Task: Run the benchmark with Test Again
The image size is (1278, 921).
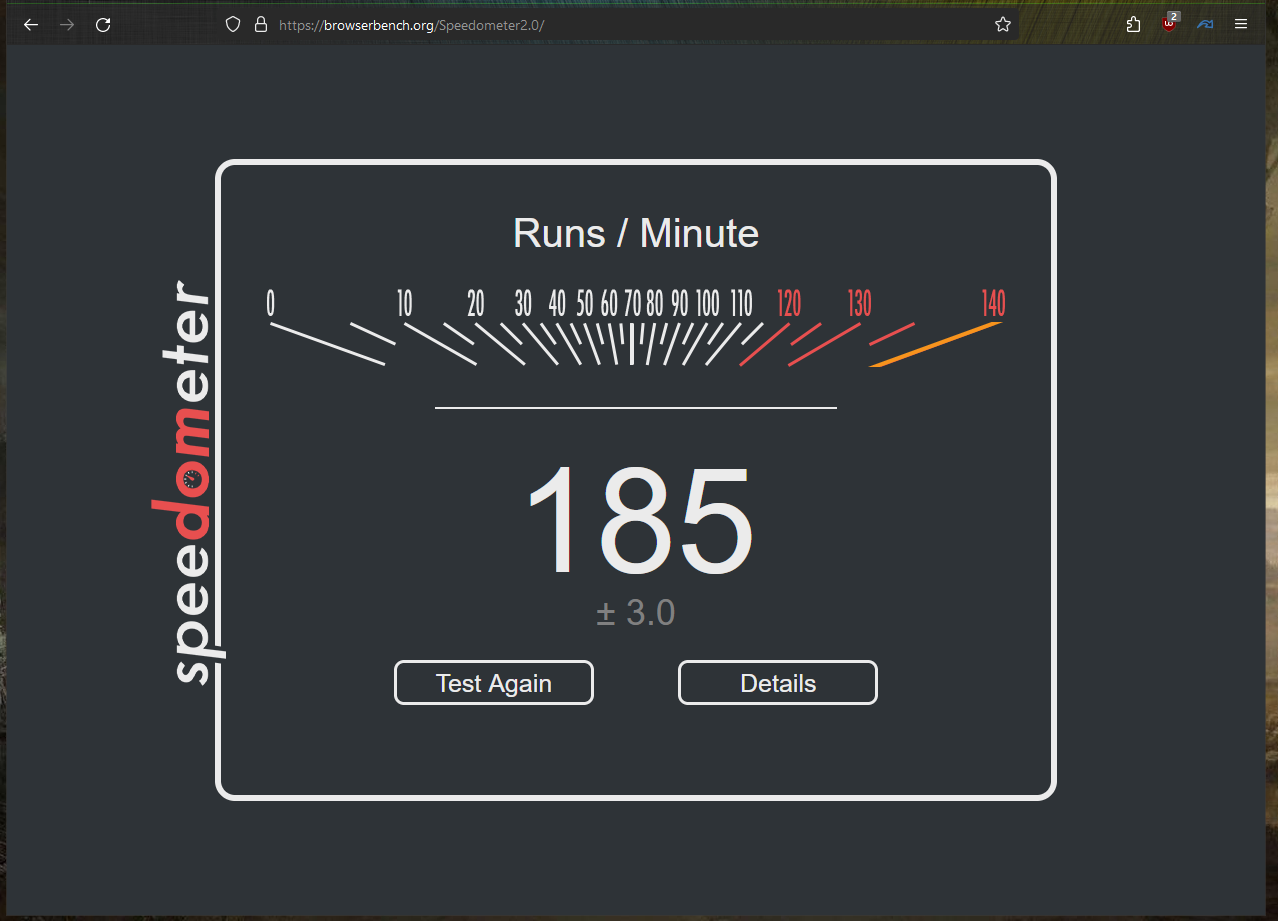Action: pyautogui.click(x=494, y=683)
